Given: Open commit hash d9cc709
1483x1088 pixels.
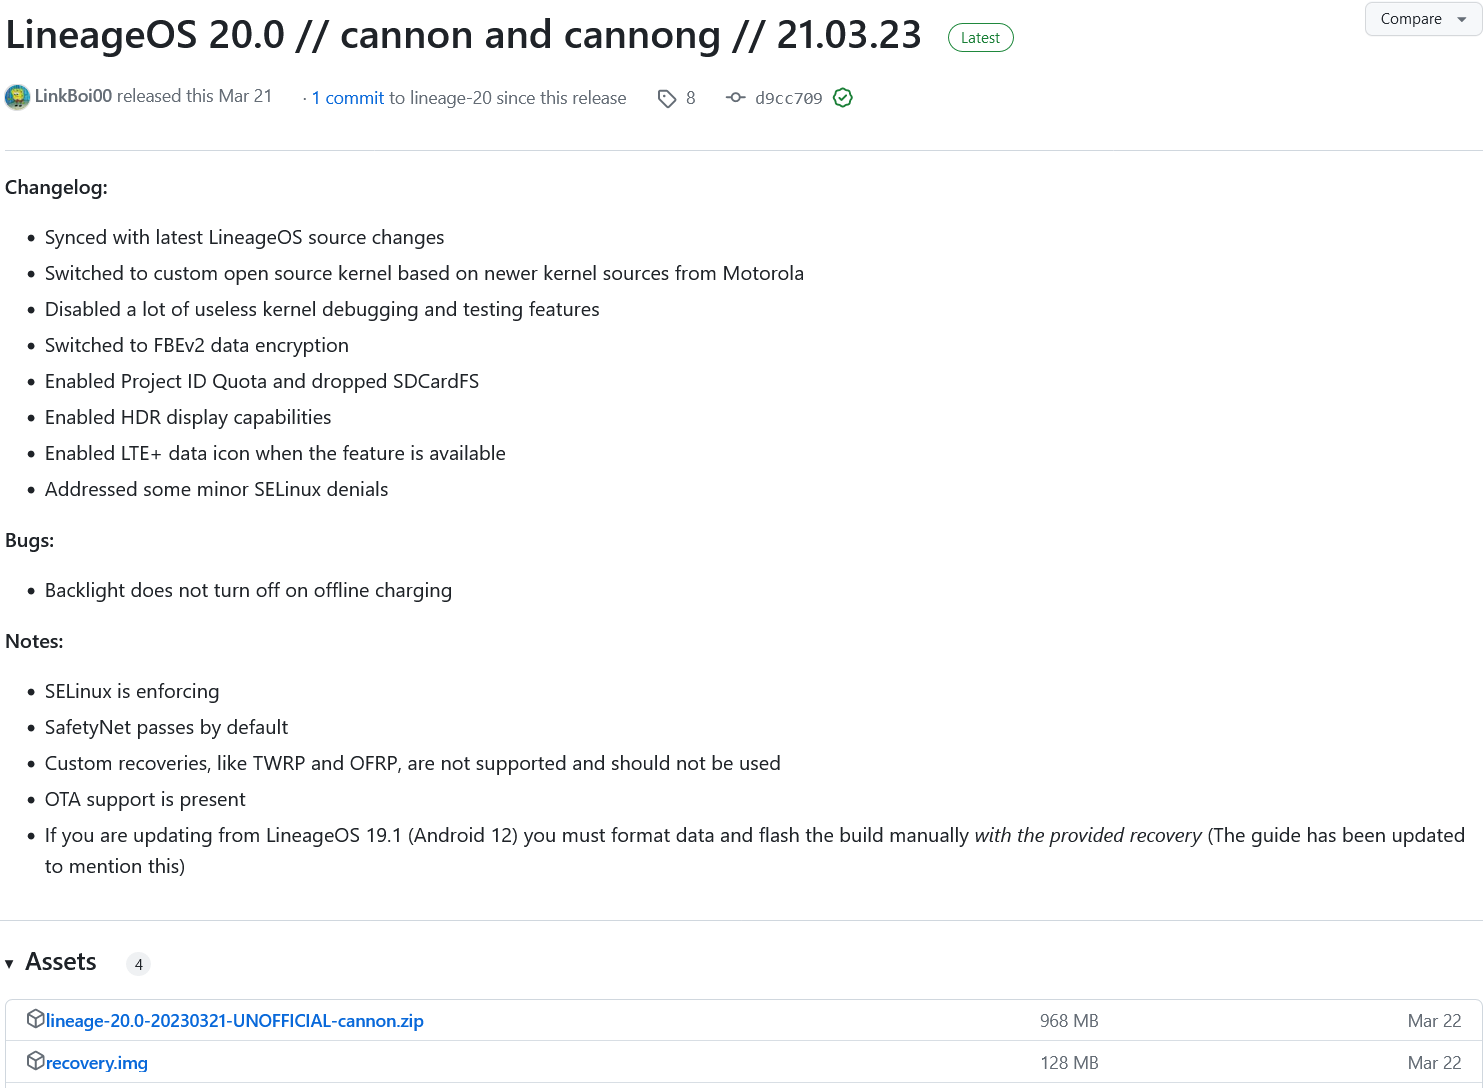Looking at the screenshot, I should (x=789, y=98).
